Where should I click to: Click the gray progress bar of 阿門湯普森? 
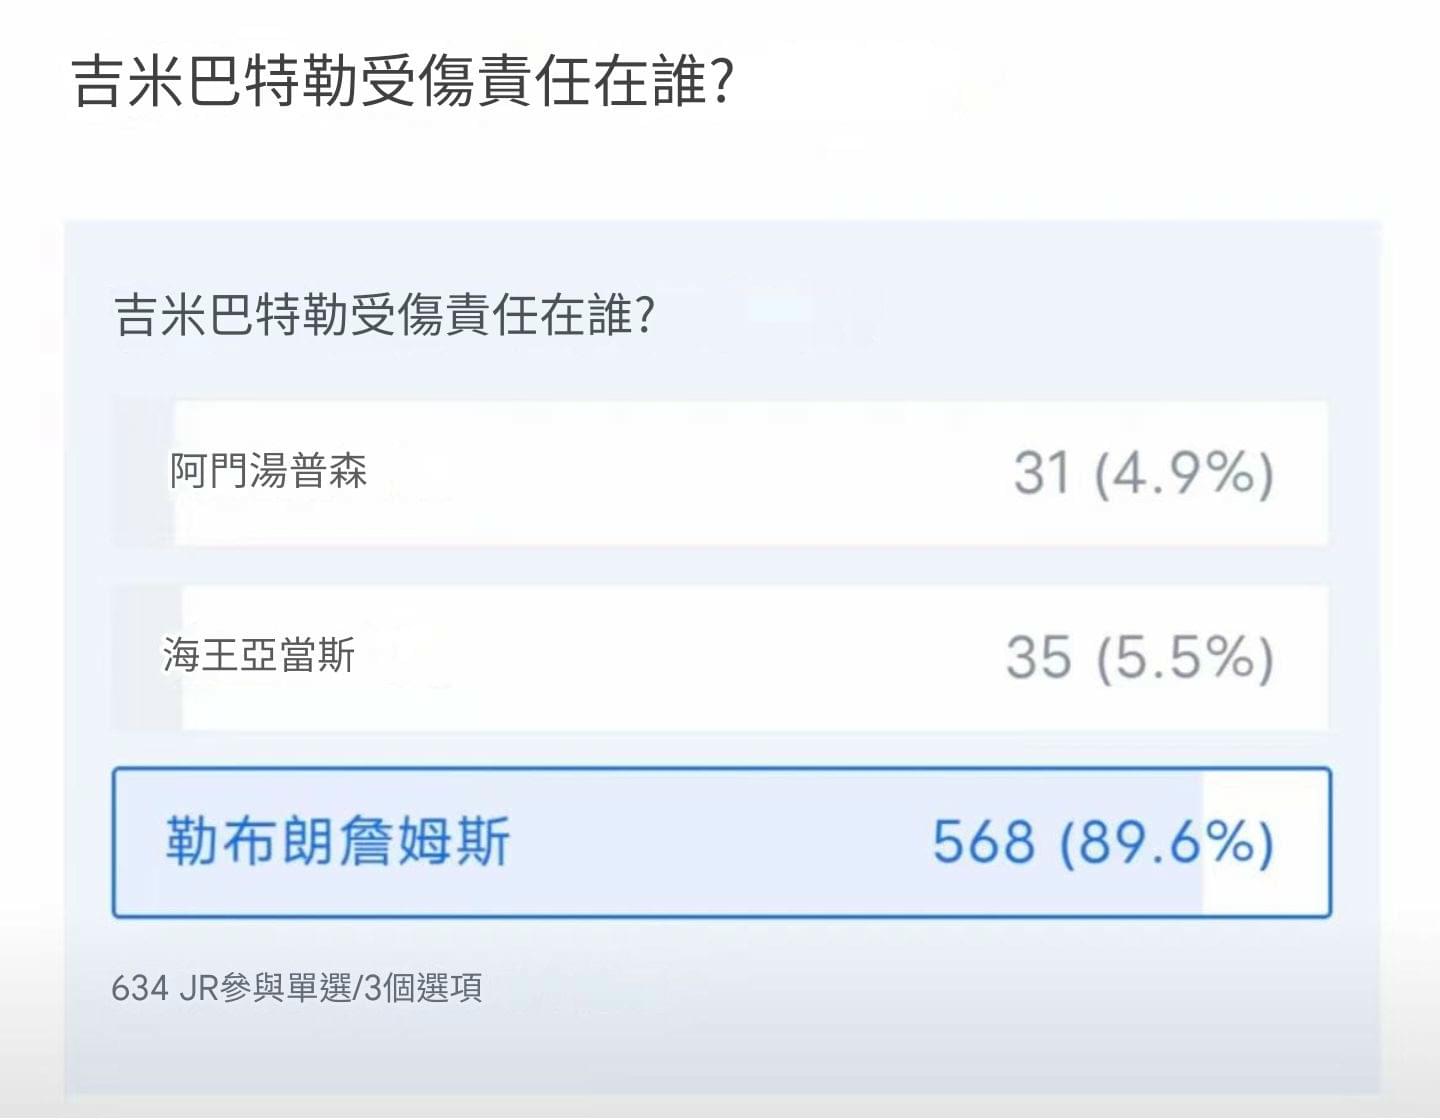click(x=143, y=472)
